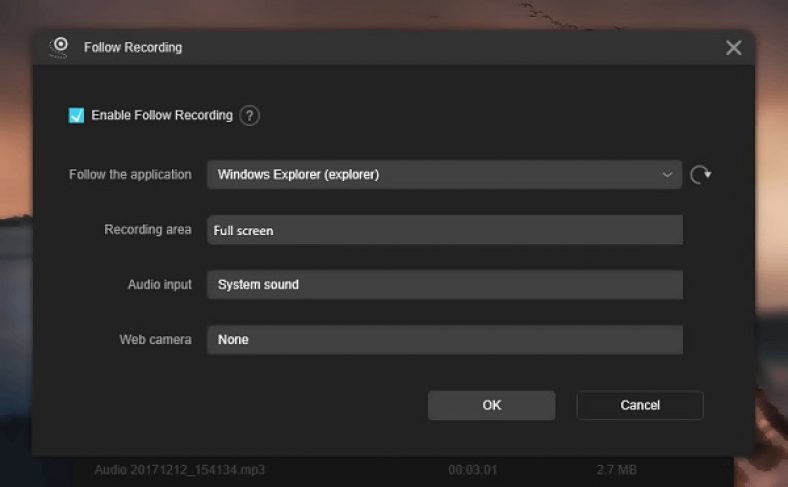788x487 pixels.
Task: Click the Follow Recording logo icon
Action: (x=59, y=47)
